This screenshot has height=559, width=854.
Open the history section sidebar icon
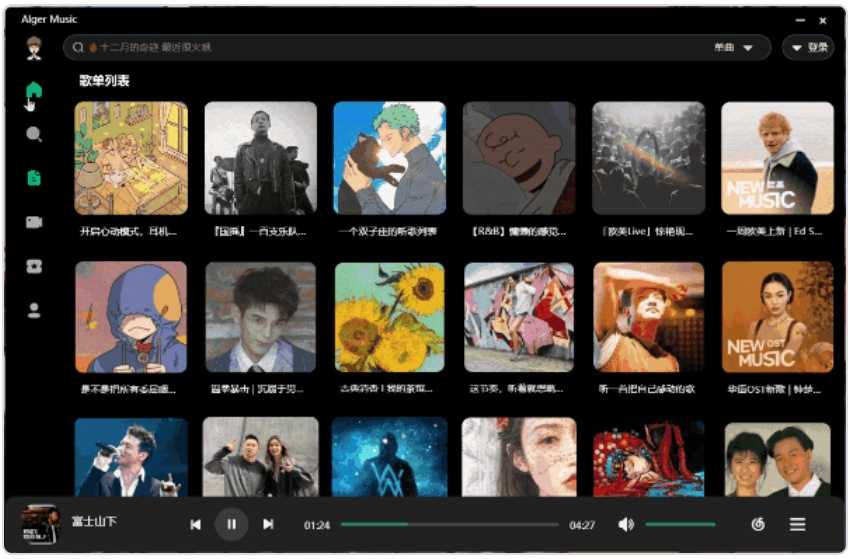pos(34,266)
